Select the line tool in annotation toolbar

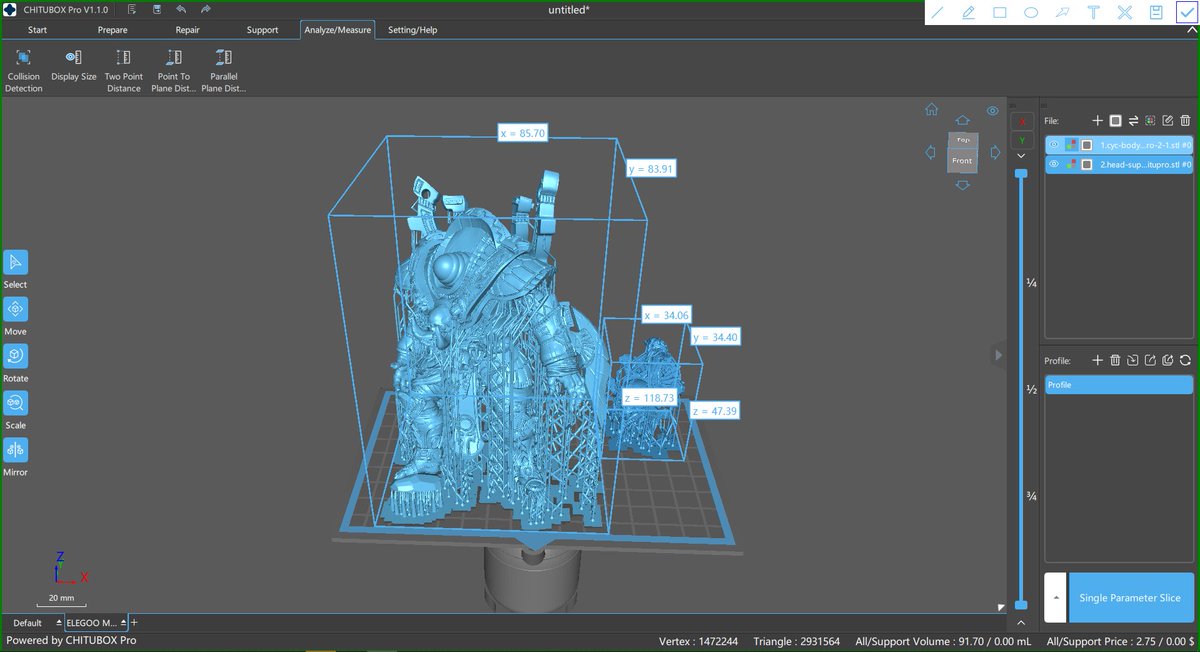938,13
